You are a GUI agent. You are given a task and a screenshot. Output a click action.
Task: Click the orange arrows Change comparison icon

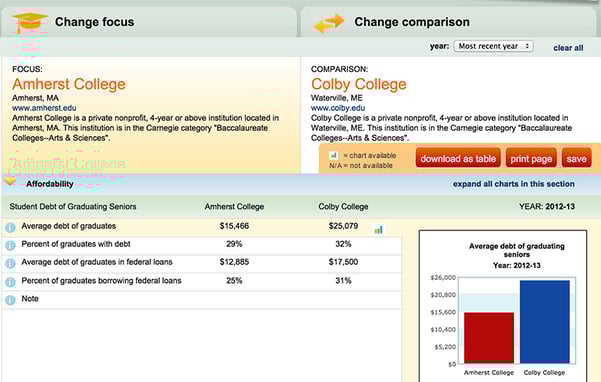click(329, 23)
